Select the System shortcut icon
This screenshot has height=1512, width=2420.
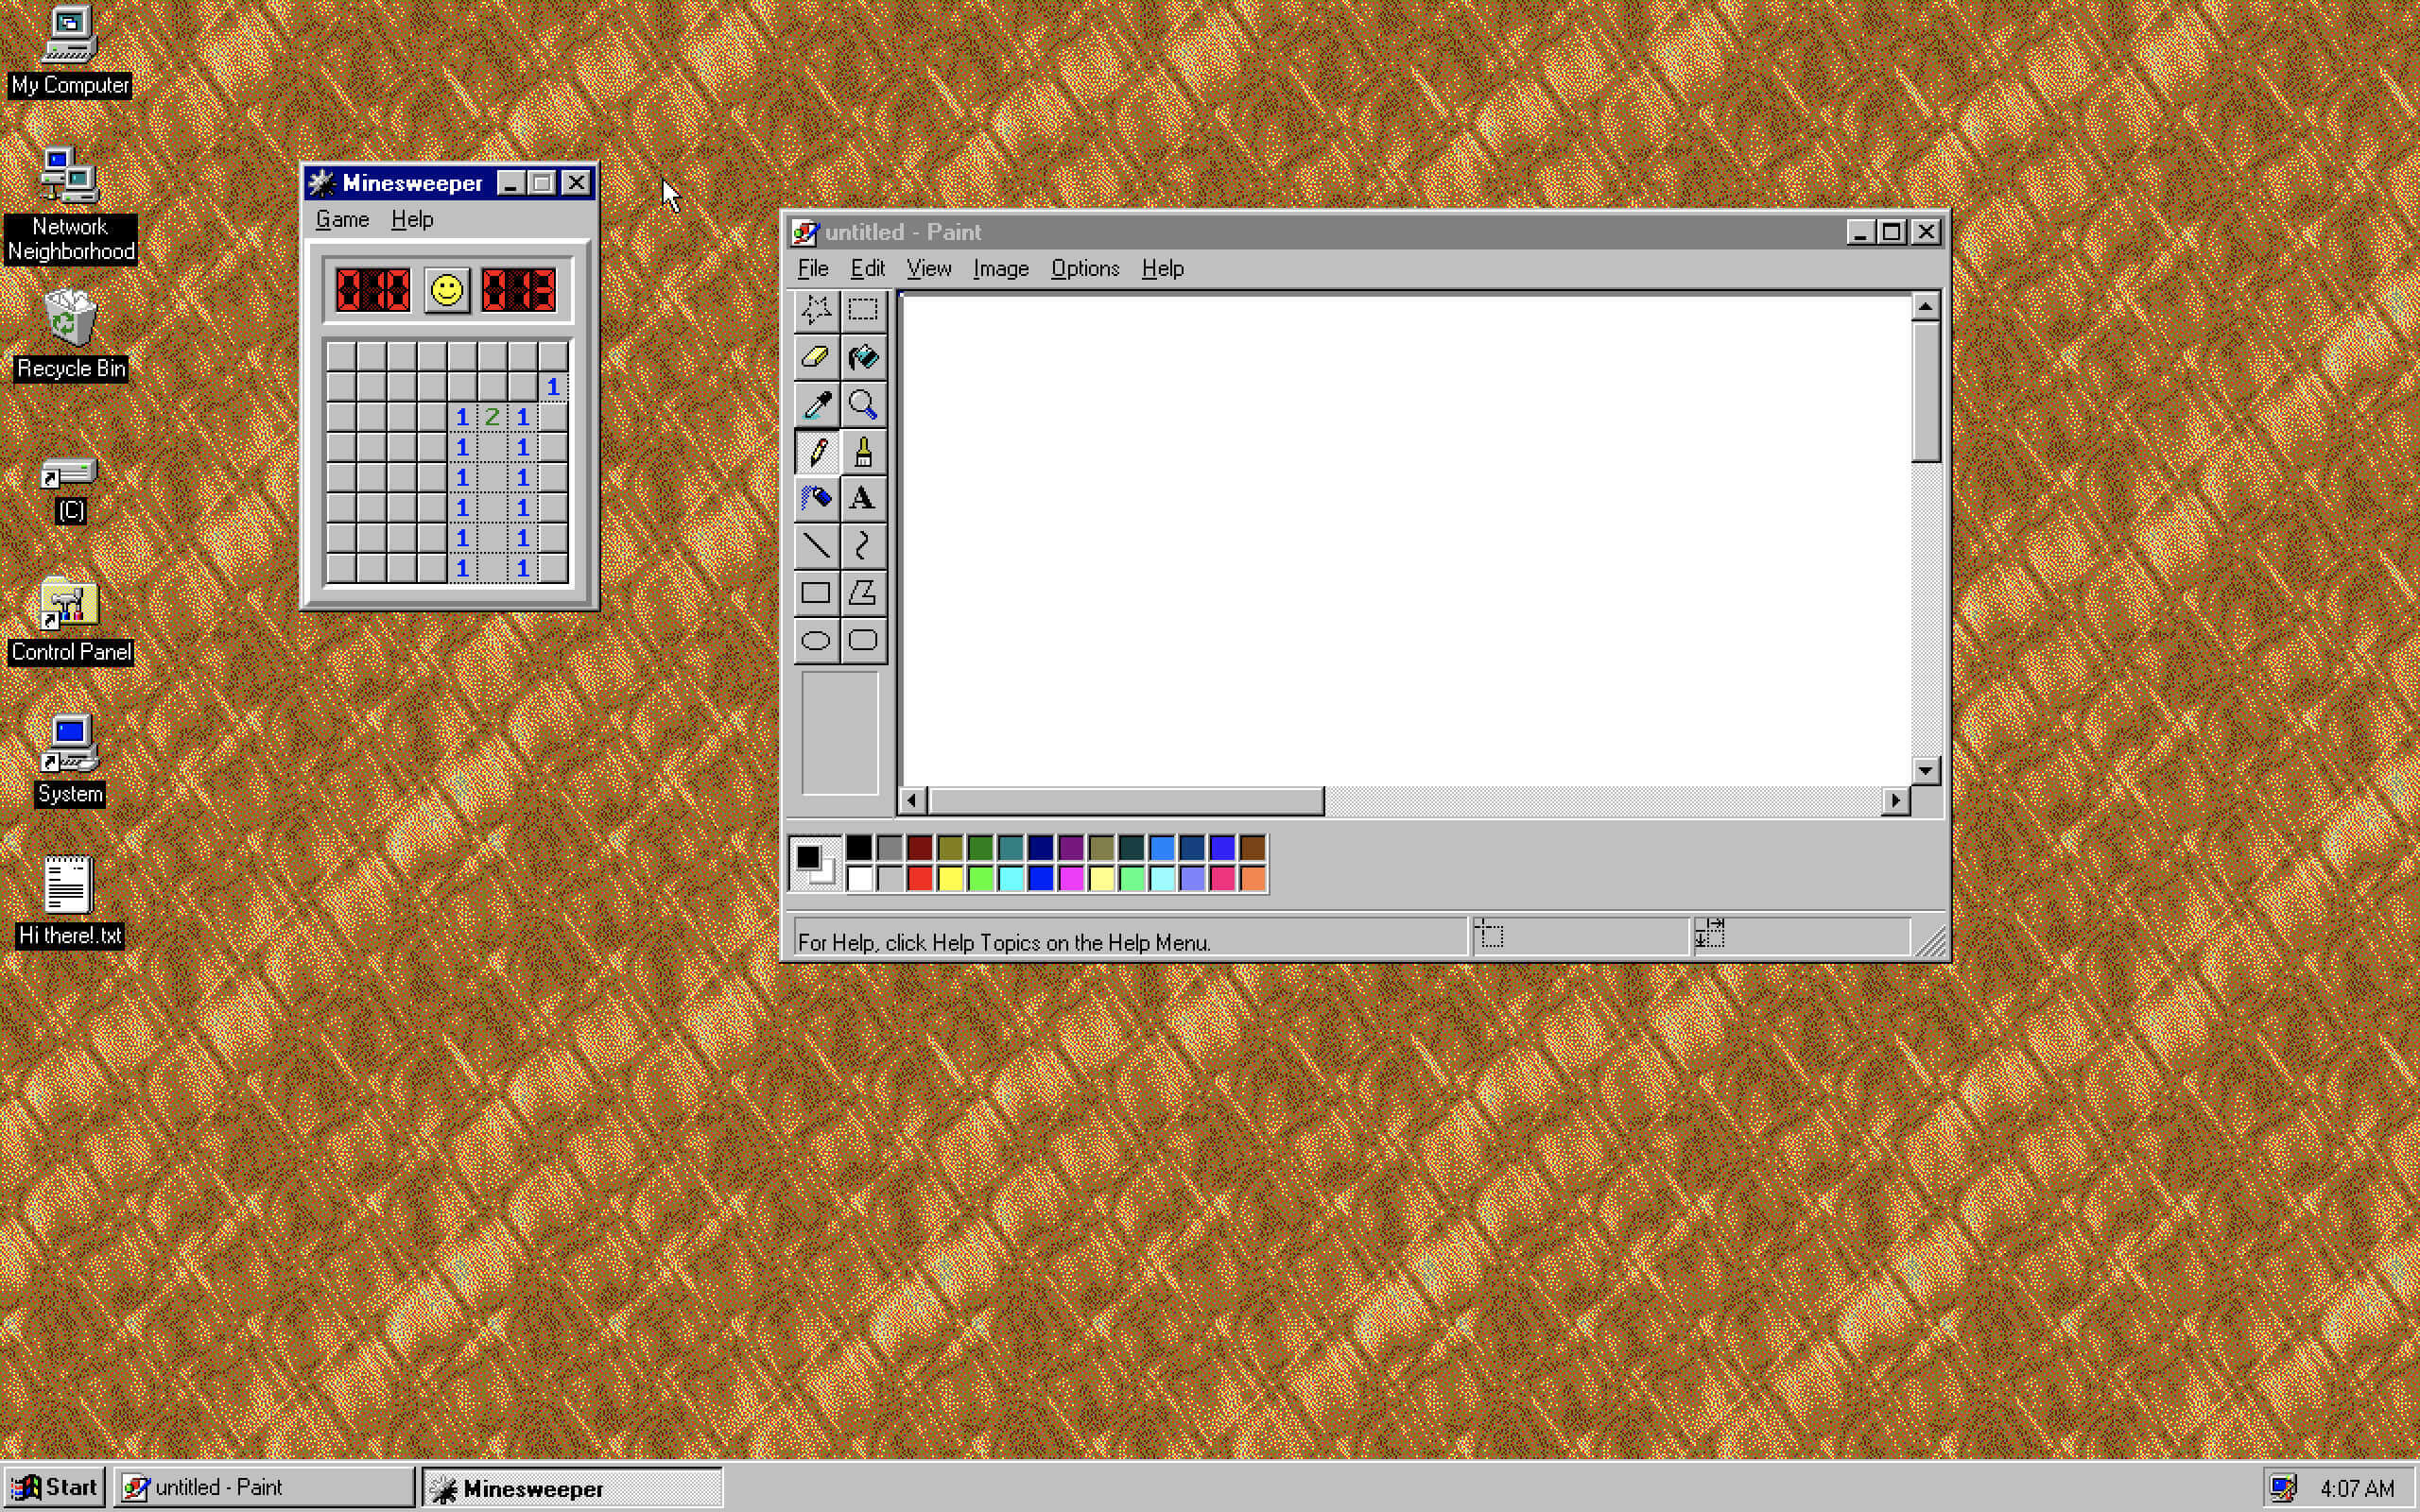point(70,760)
